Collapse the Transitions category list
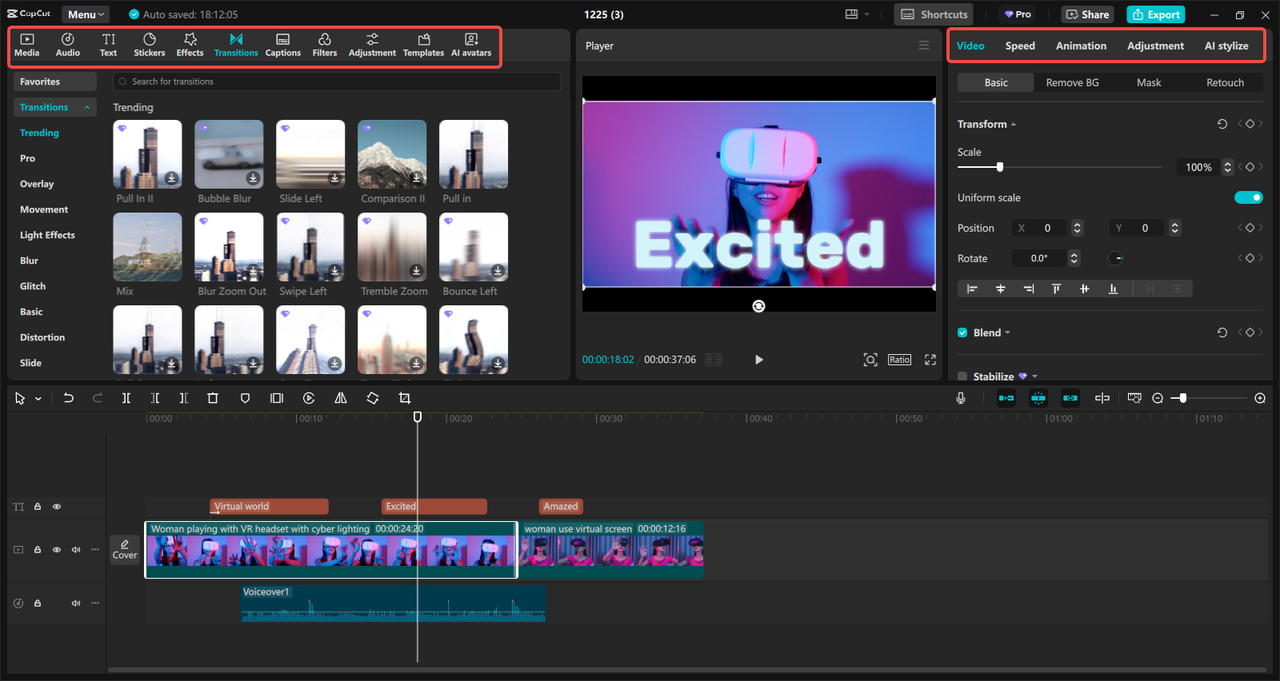 click(87, 107)
